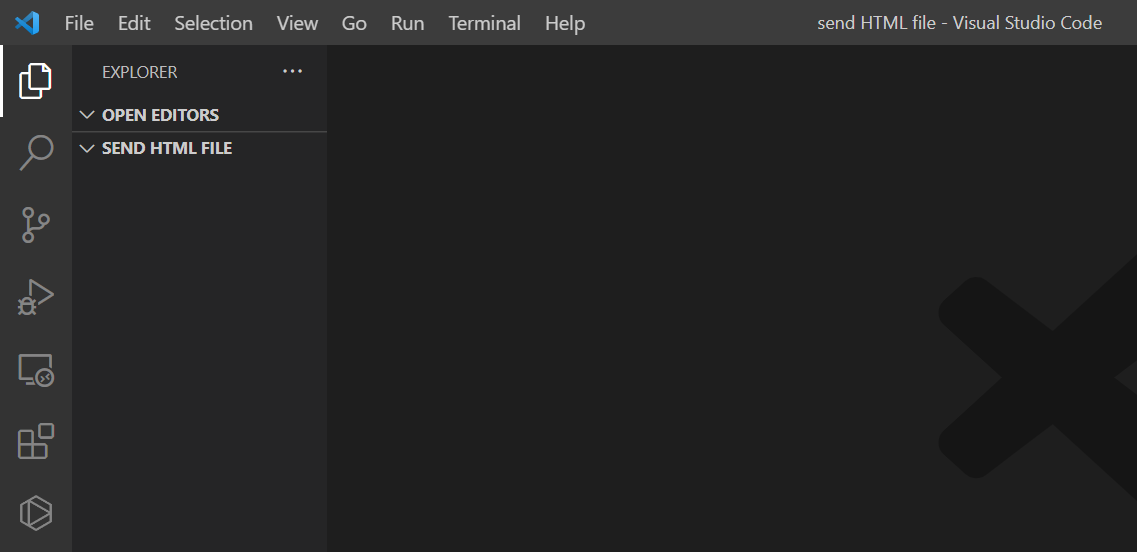
Task: Open the Explorer view in activity bar
Action: click(35, 81)
